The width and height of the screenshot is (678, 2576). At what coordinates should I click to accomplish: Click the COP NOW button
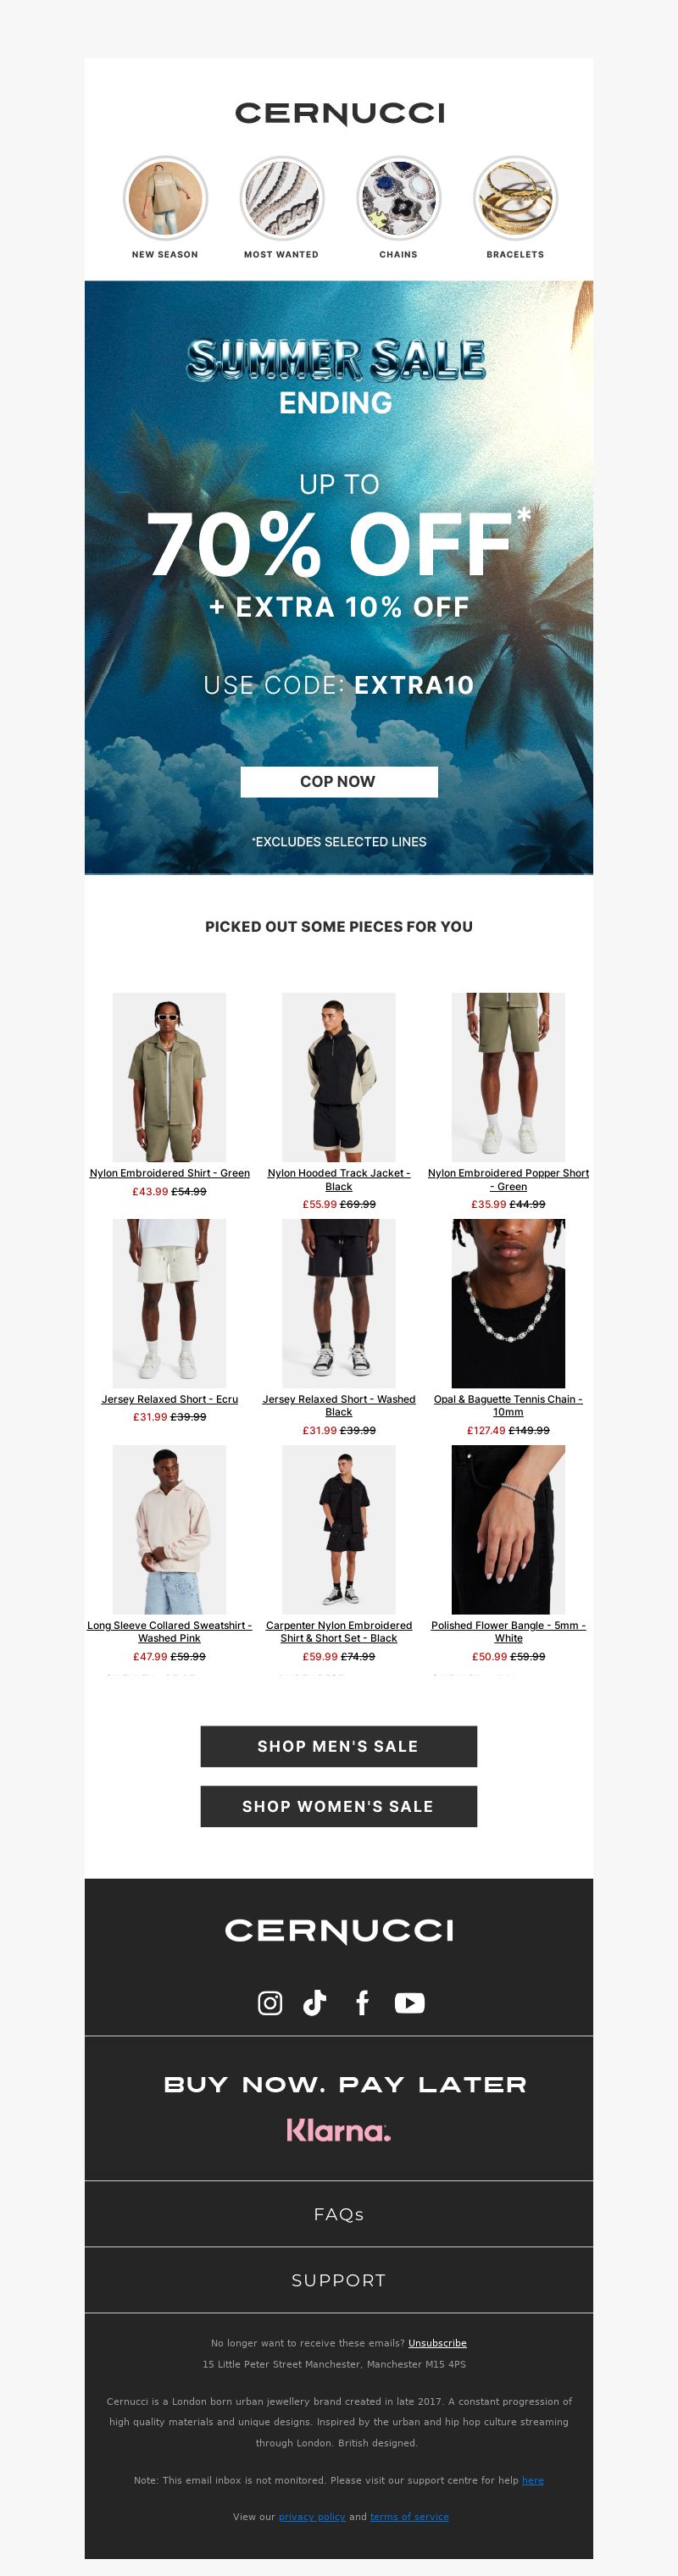click(x=339, y=781)
